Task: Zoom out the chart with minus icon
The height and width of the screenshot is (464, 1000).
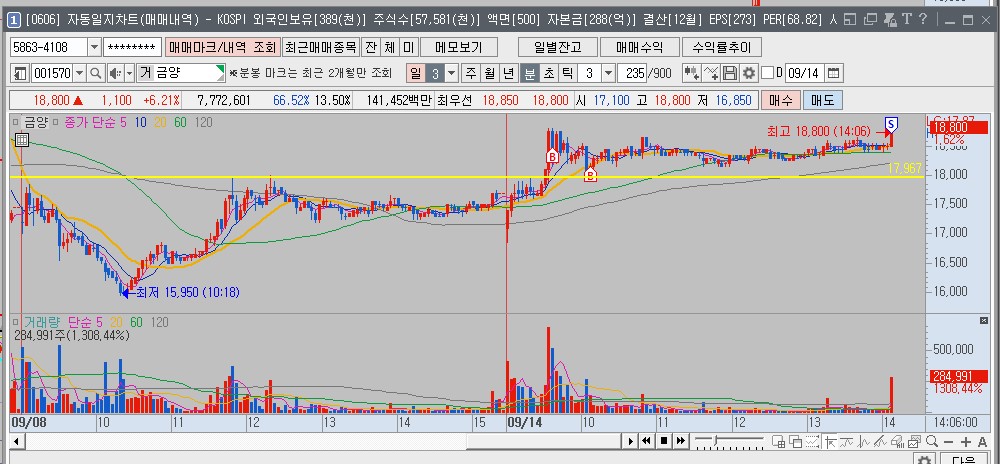Action: 949,441
